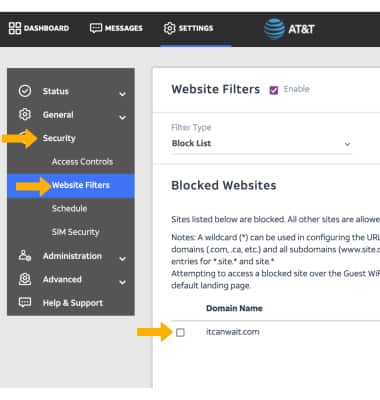Open SIM Security in the sidebar
This screenshot has width=380, height=400.
[76, 232]
